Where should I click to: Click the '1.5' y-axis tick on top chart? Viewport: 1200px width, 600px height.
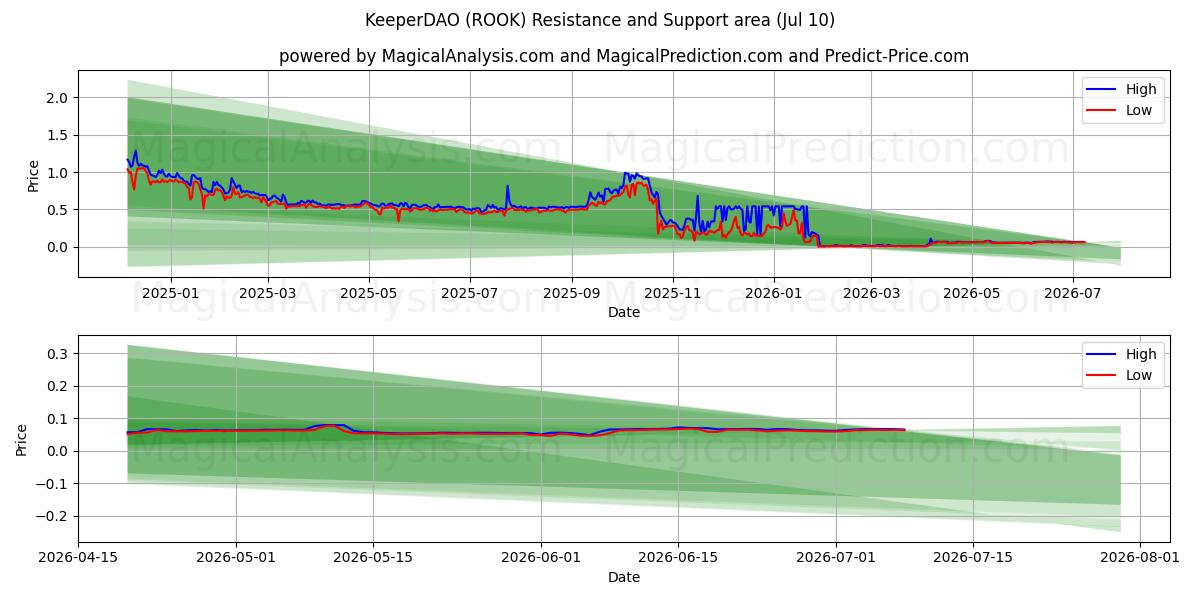tap(59, 135)
